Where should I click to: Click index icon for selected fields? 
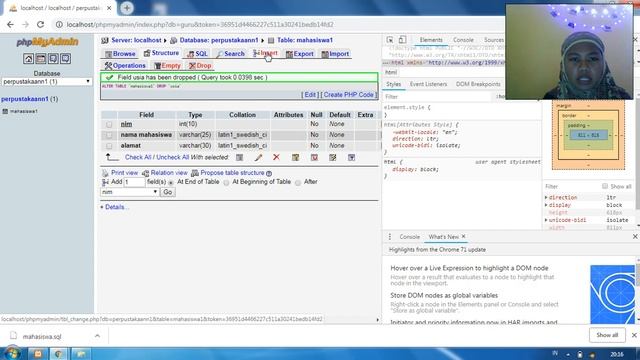click(x=333, y=158)
